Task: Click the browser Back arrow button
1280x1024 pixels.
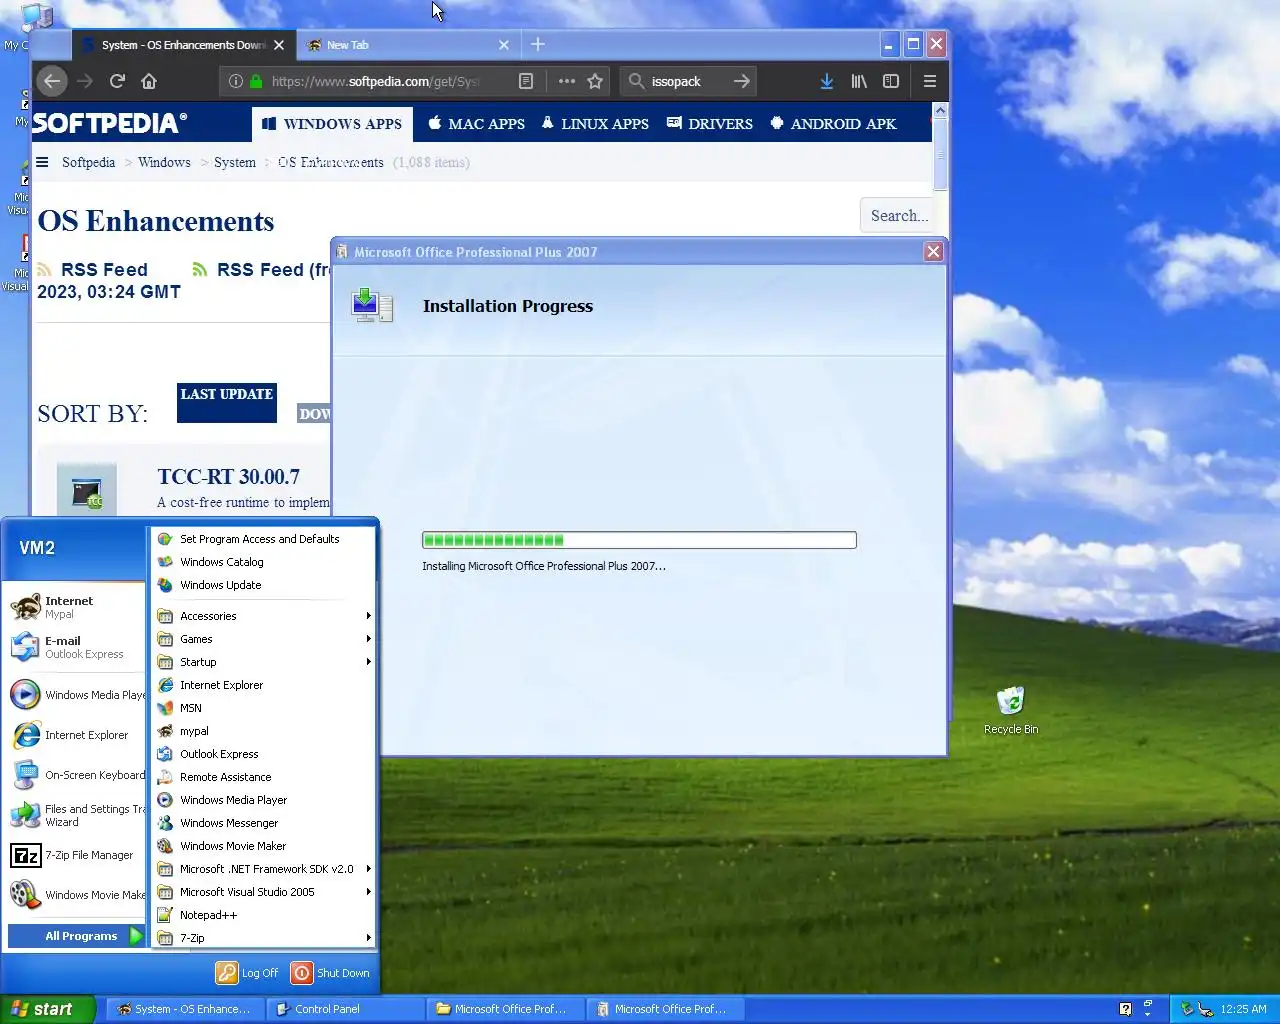Action: coord(53,81)
